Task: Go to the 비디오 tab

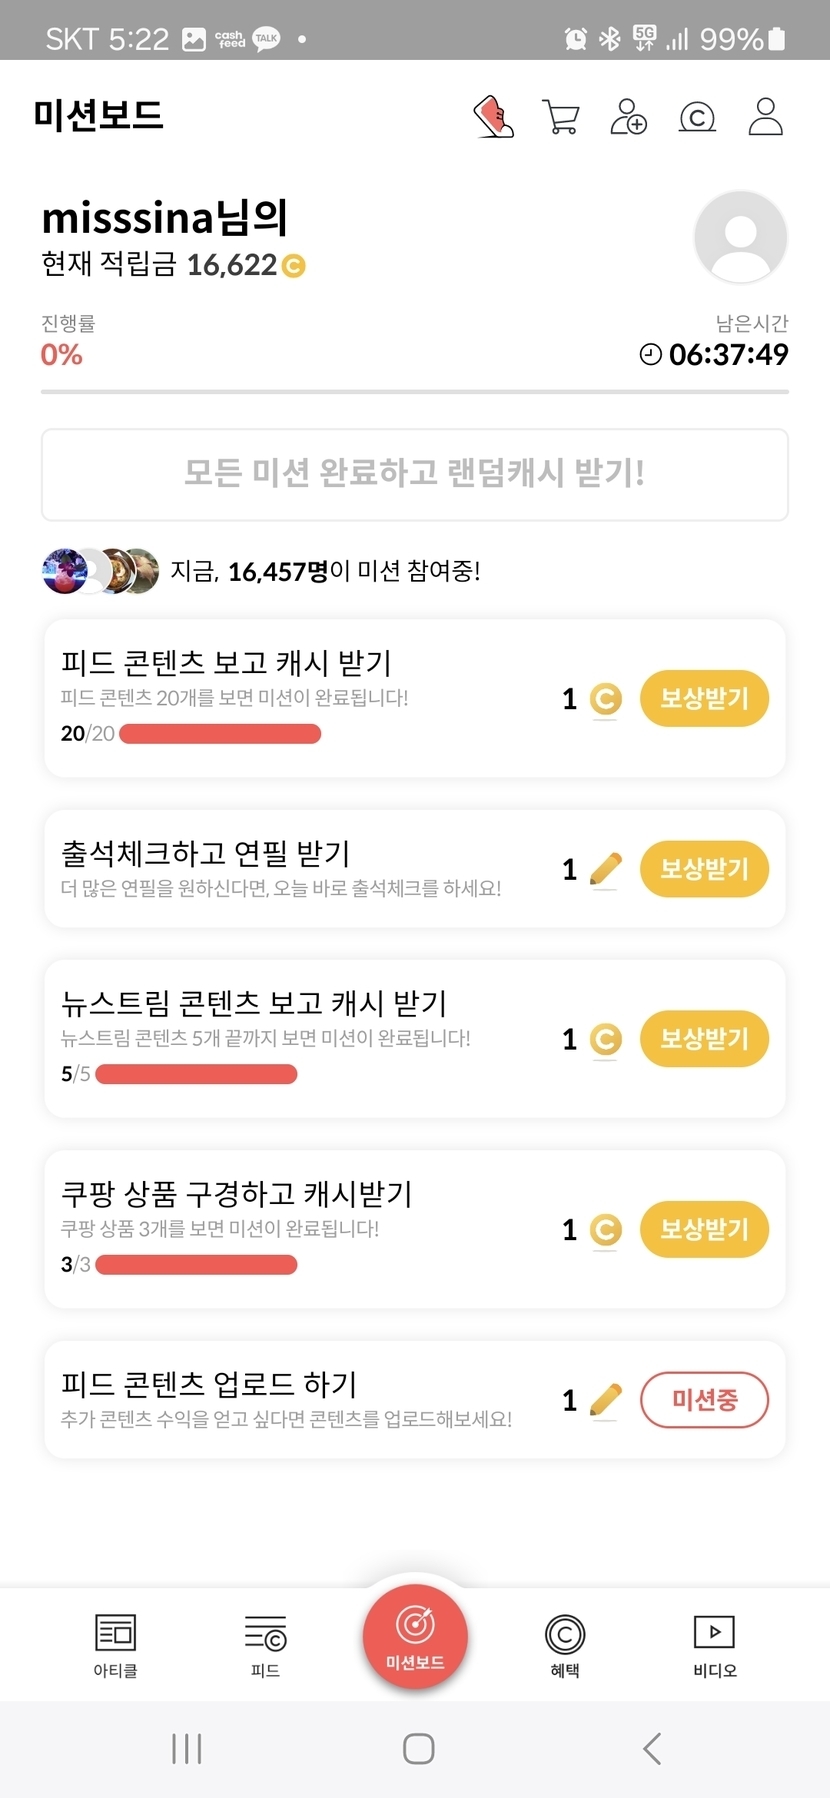Action: [x=714, y=1645]
